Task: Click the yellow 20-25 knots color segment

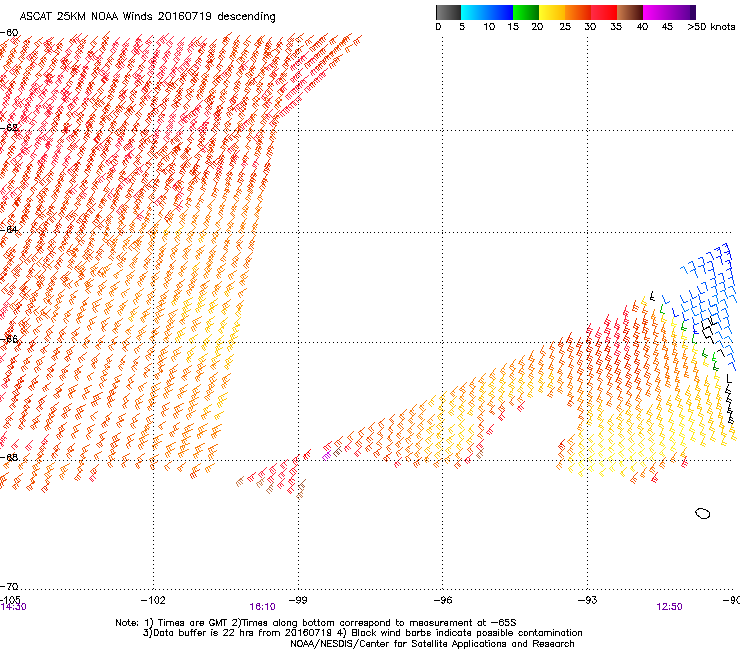Action: pyautogui.click(x=552, y=12)
